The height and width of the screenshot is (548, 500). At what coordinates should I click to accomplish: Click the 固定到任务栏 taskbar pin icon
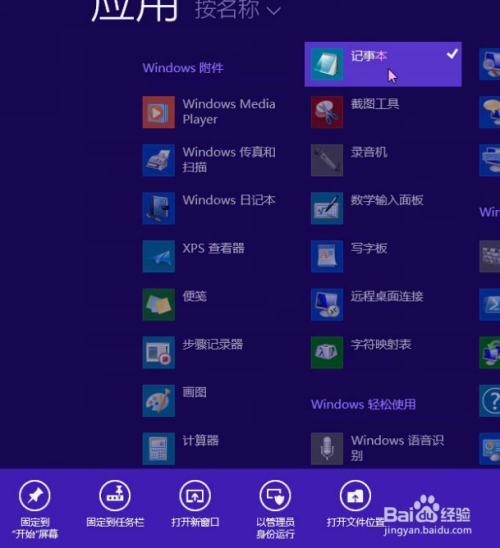[x=115, y=496]
